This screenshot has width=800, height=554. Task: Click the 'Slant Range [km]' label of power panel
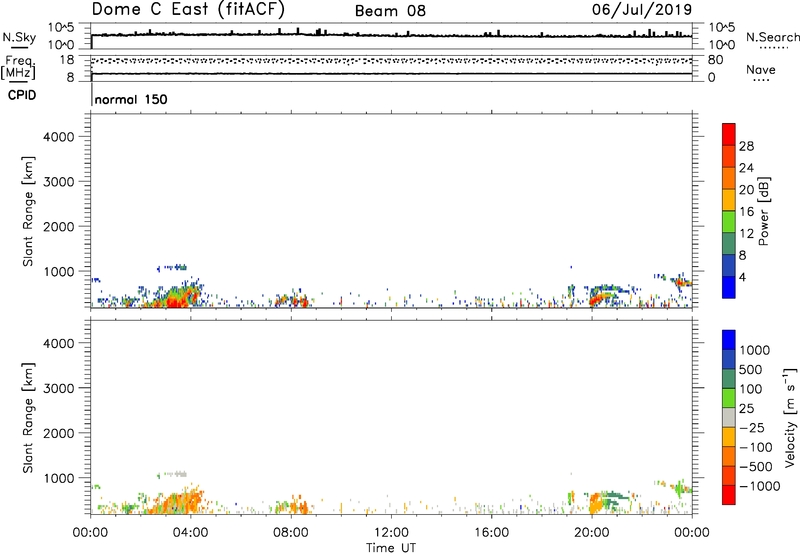pos(28,211)
